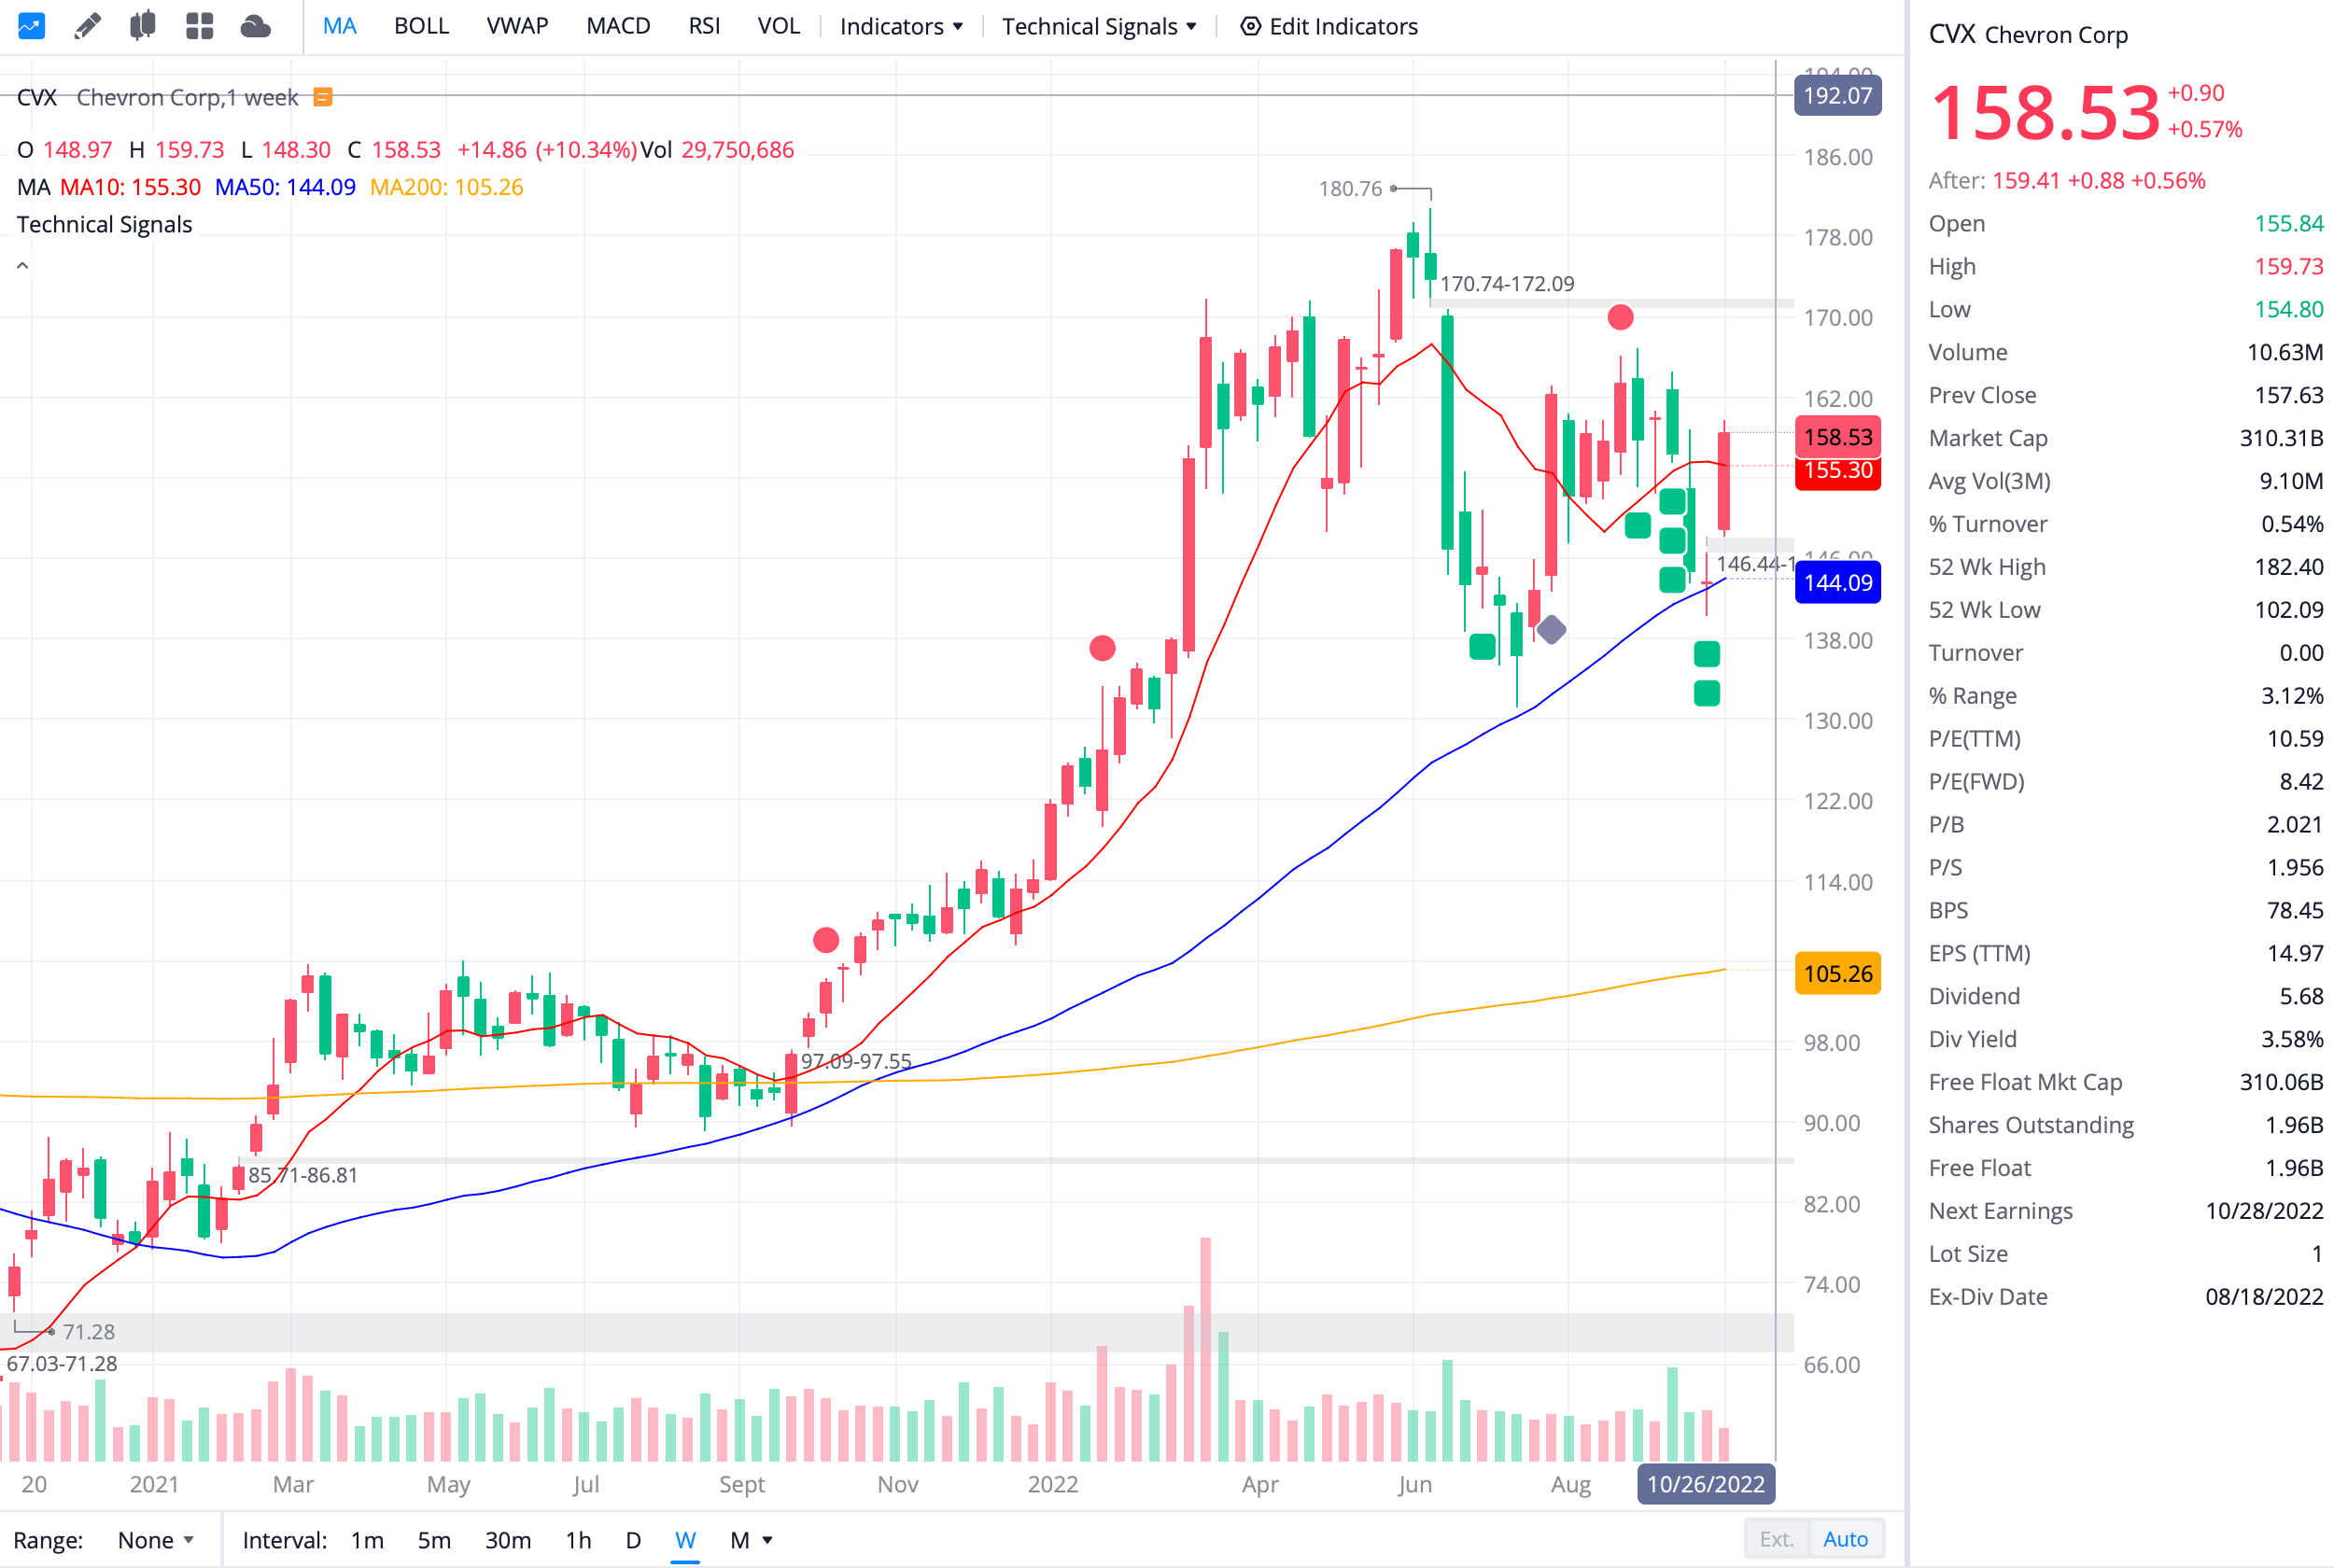Expand the Technical Signals dropdown
This screenshot has height=1568, width=2334.
[x=1099, y=26]
